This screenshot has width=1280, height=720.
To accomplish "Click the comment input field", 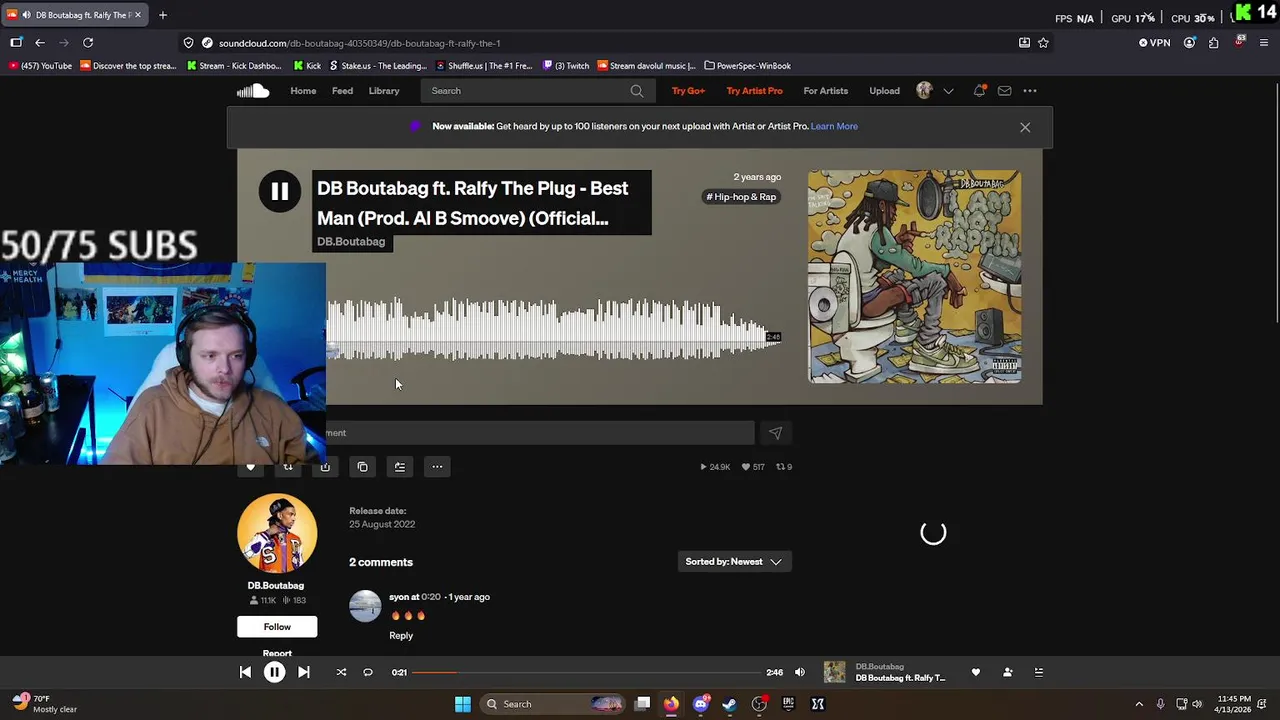I will coord(540,433).
